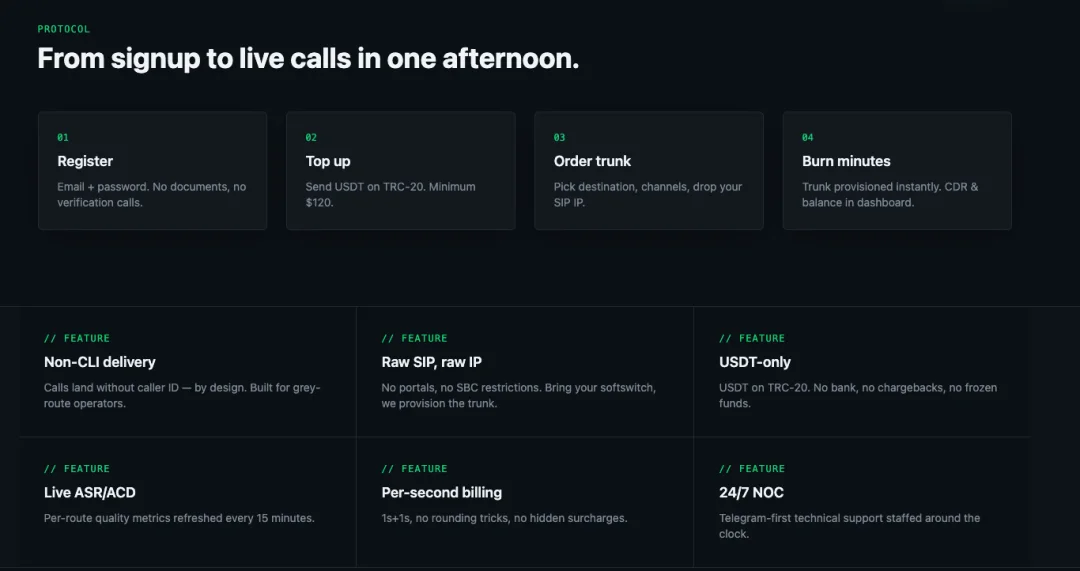Click the '24/7 NOC' feature title

(751, 492)
